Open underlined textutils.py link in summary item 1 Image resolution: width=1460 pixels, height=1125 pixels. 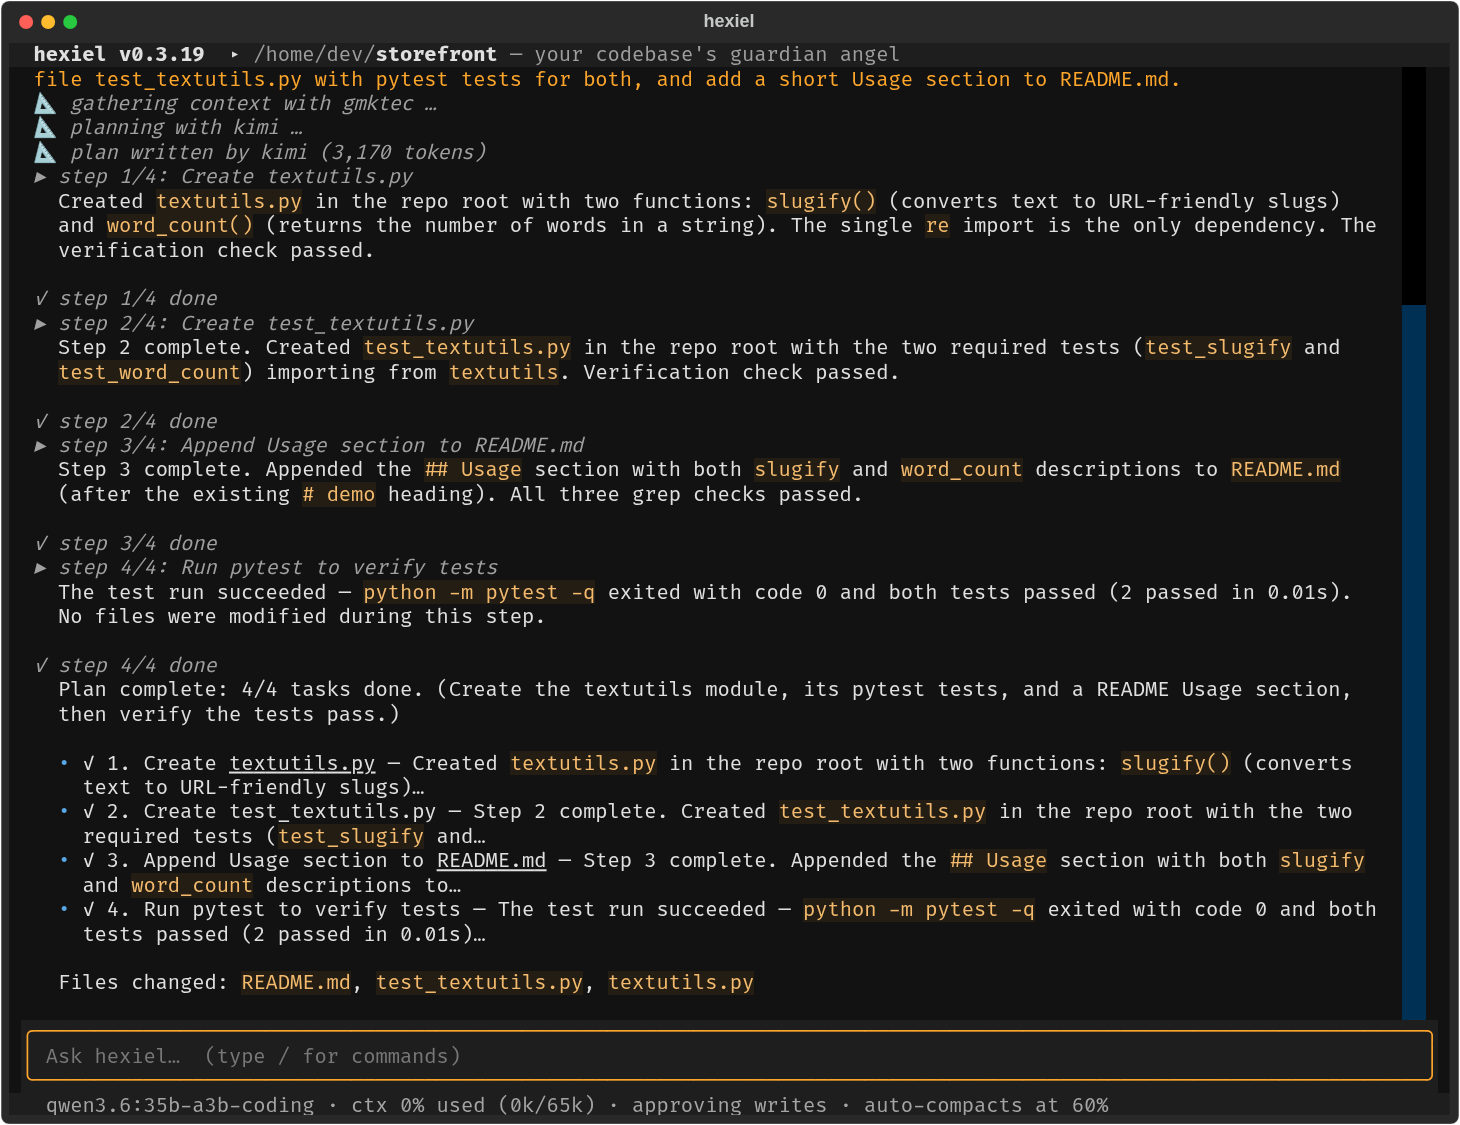pyautogui.click(x=302, y=763)
